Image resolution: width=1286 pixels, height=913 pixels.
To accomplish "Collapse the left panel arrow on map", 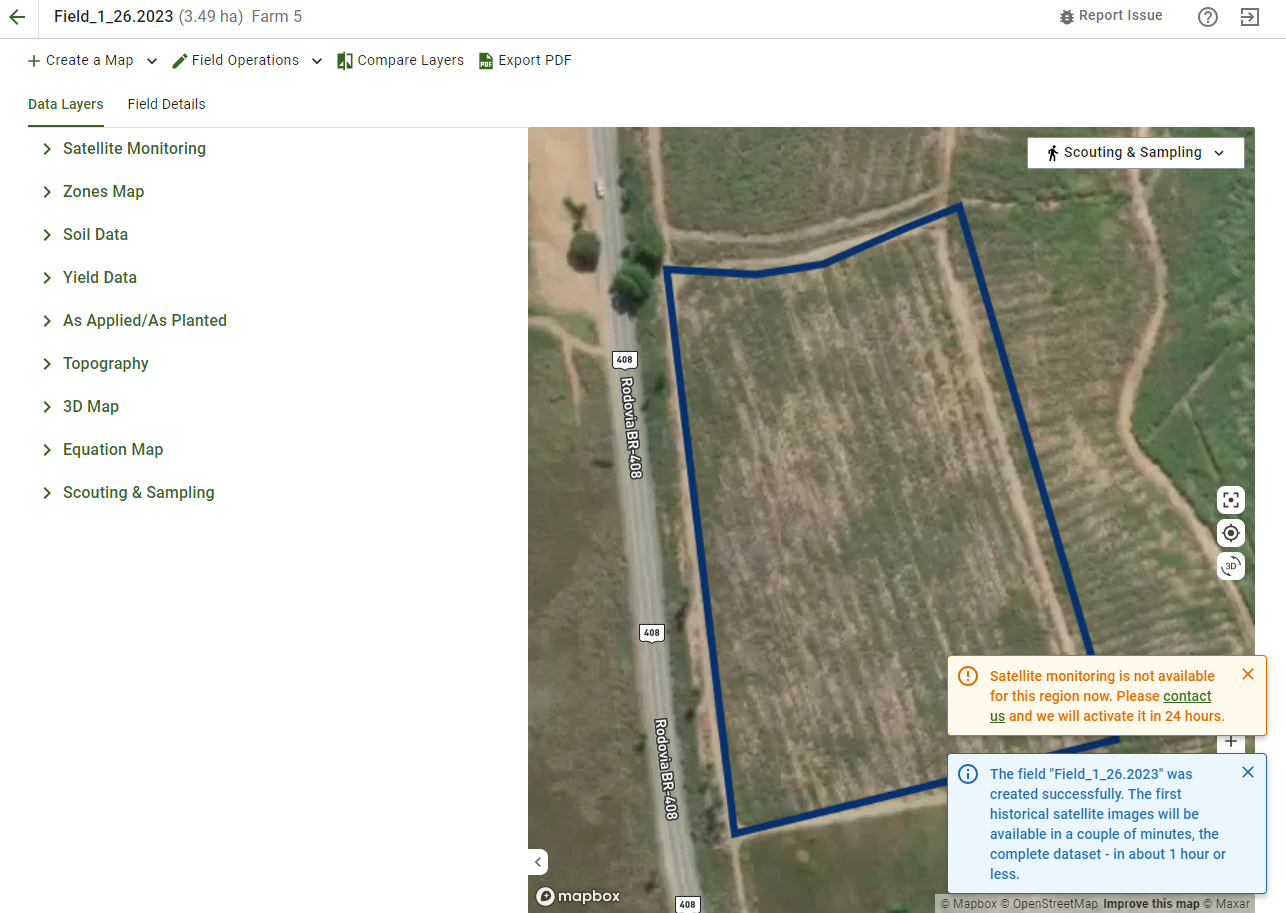I will pyautogui.click(x=538, y=861).
